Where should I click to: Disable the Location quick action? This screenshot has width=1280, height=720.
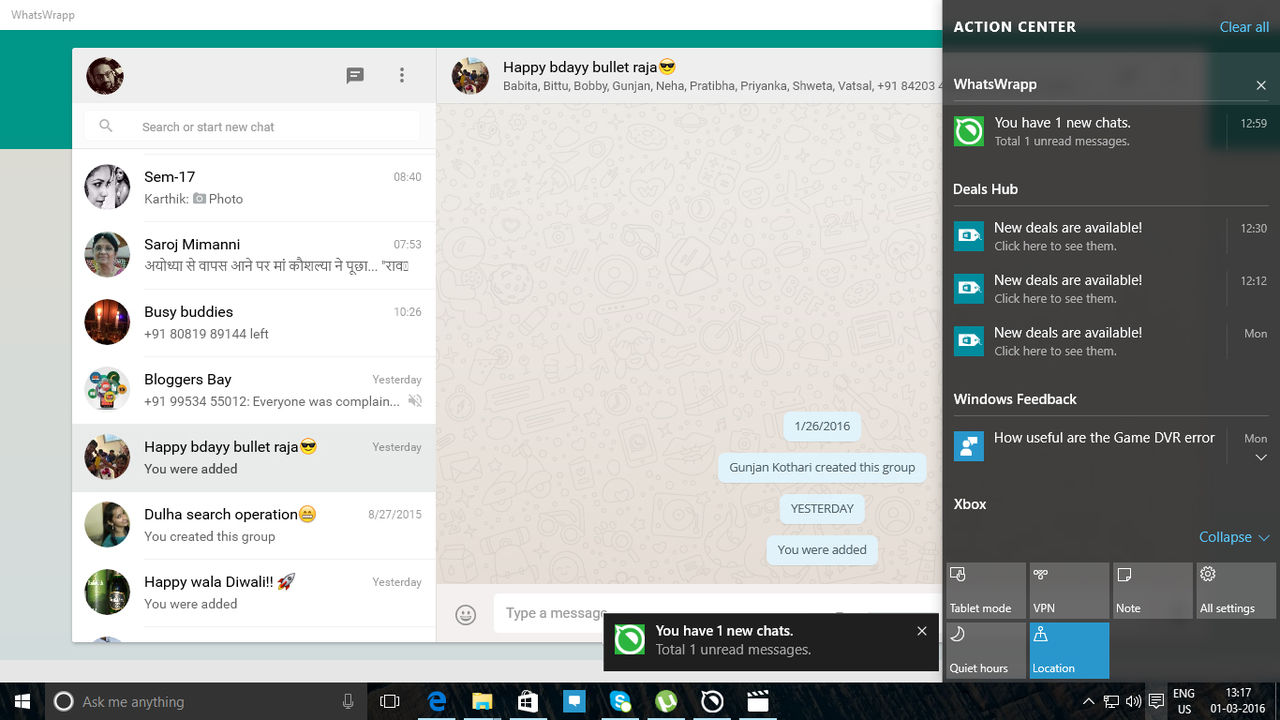[x=1069, y=650]
